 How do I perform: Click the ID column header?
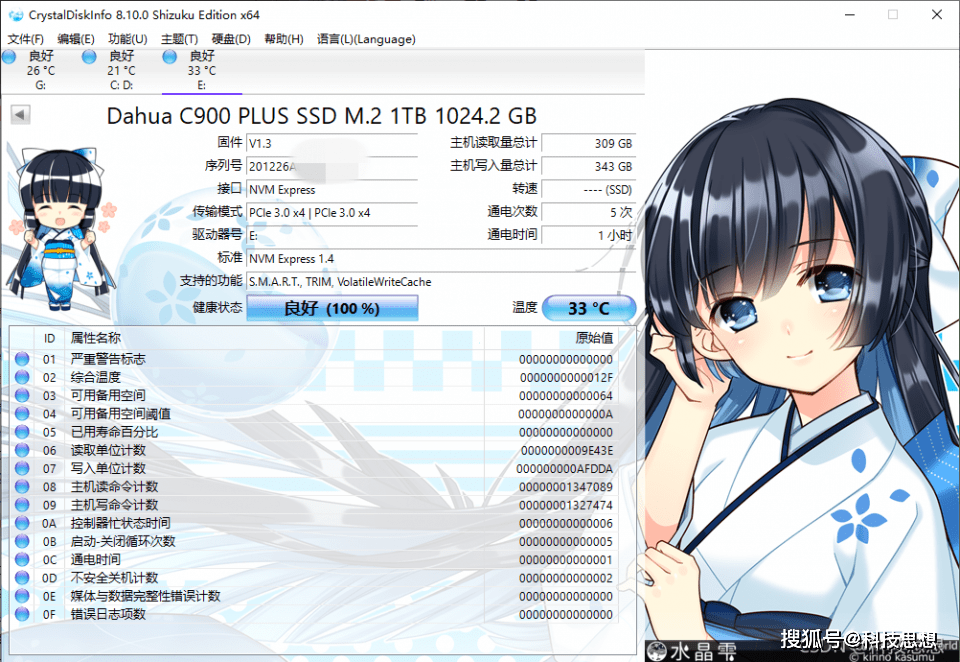click(x=49, y=339)
